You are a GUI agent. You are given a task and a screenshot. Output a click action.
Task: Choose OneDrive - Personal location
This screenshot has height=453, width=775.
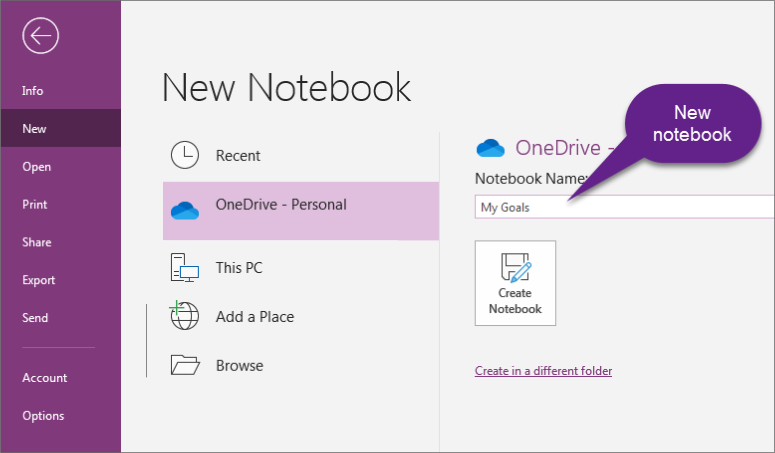(x=301, y=211)
